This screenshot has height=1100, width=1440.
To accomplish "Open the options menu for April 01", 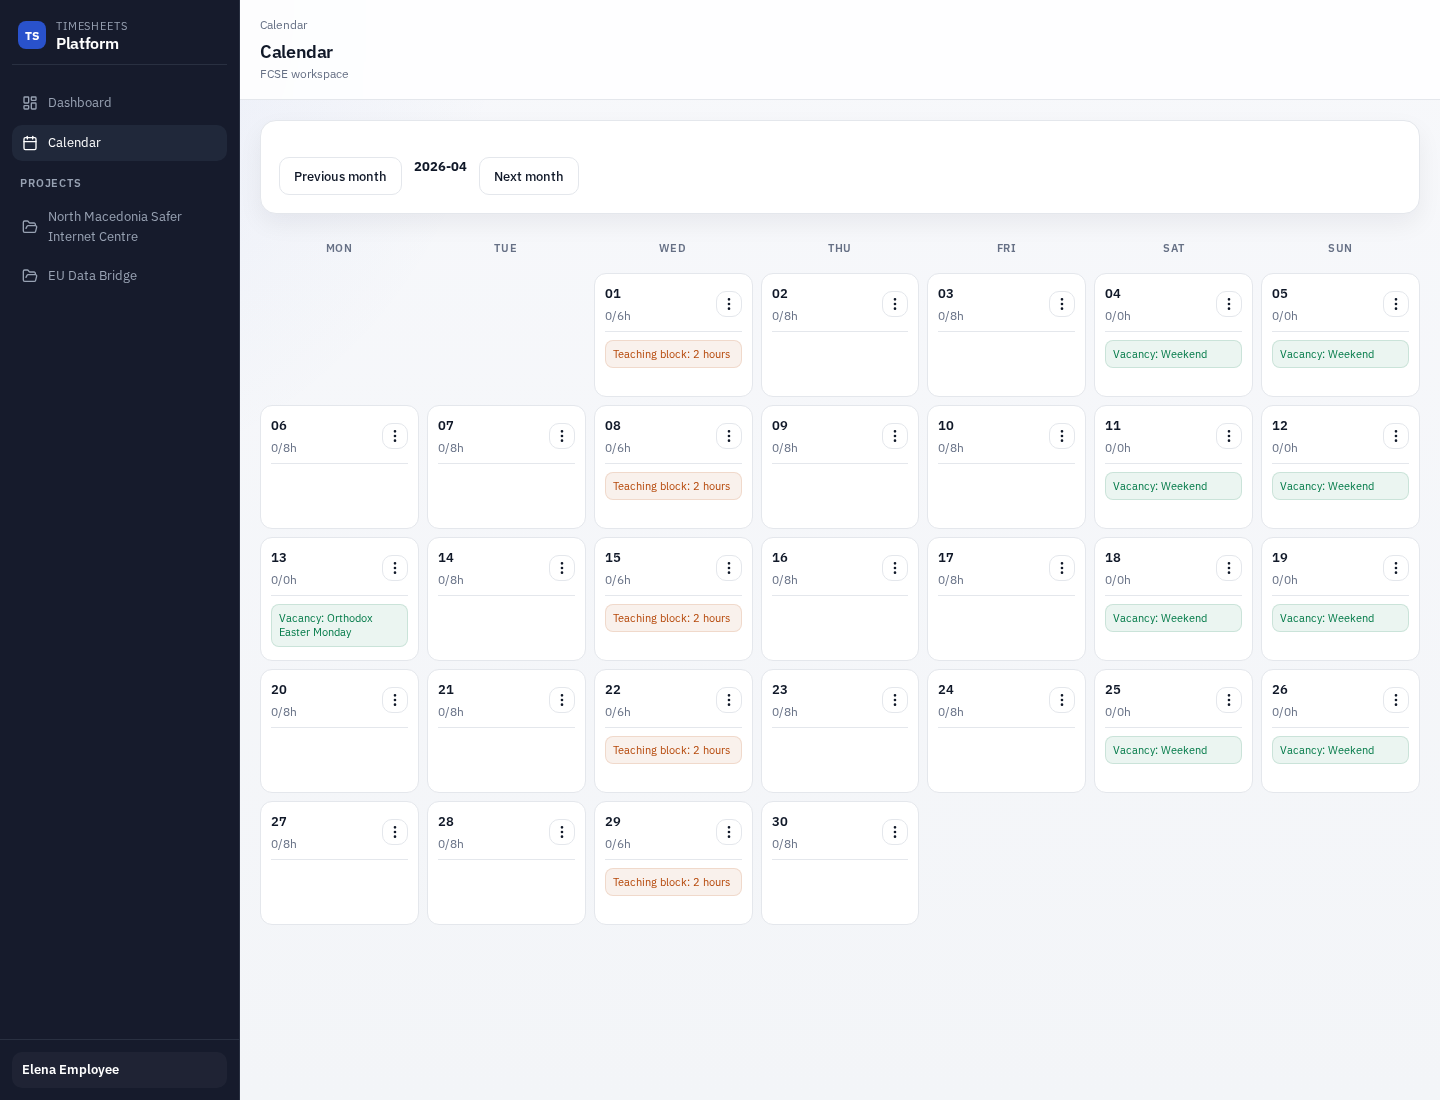I will (729, 304).
